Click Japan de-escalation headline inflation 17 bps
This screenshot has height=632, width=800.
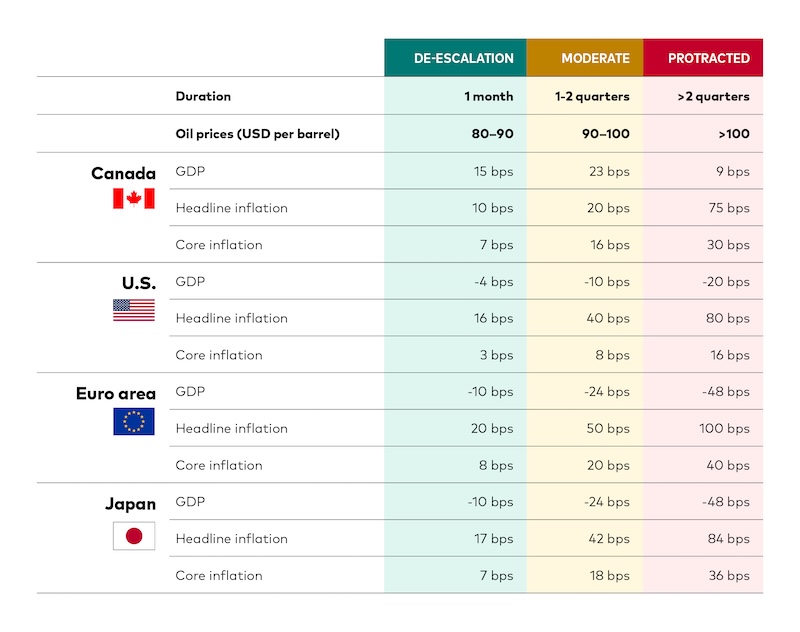[494, 538]
